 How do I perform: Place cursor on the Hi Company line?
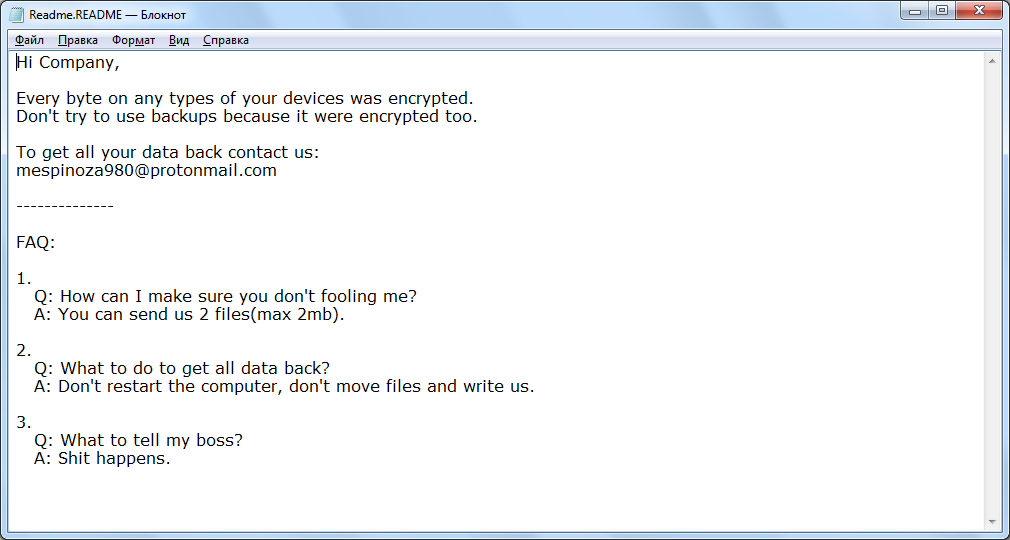point(67,63)
